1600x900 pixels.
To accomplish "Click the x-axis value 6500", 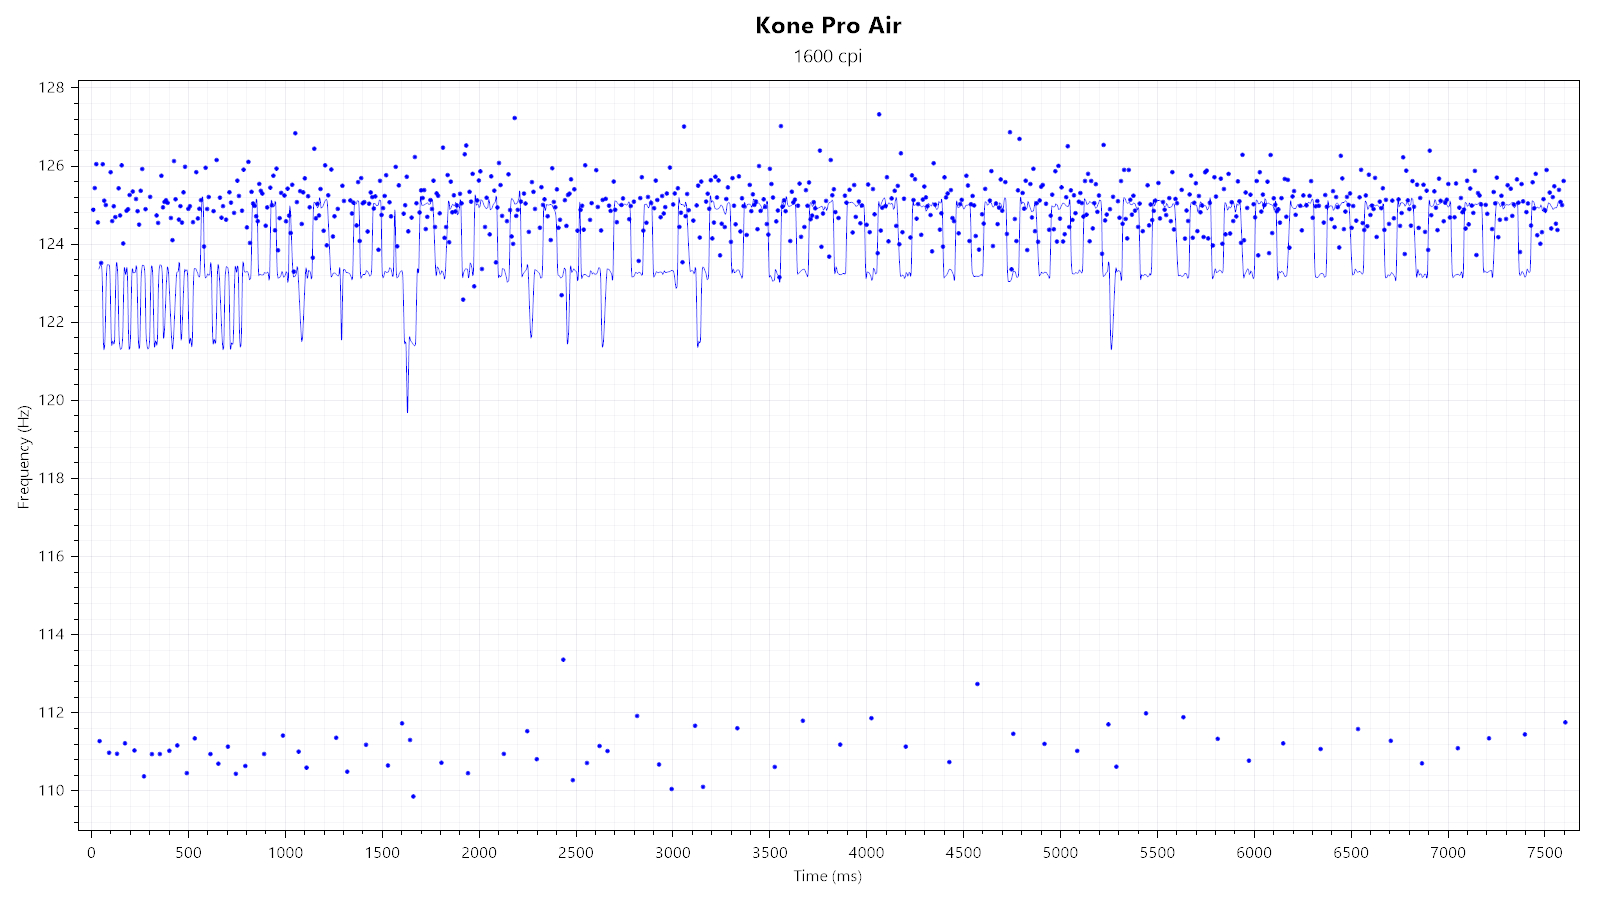I will coord(1351,853).
